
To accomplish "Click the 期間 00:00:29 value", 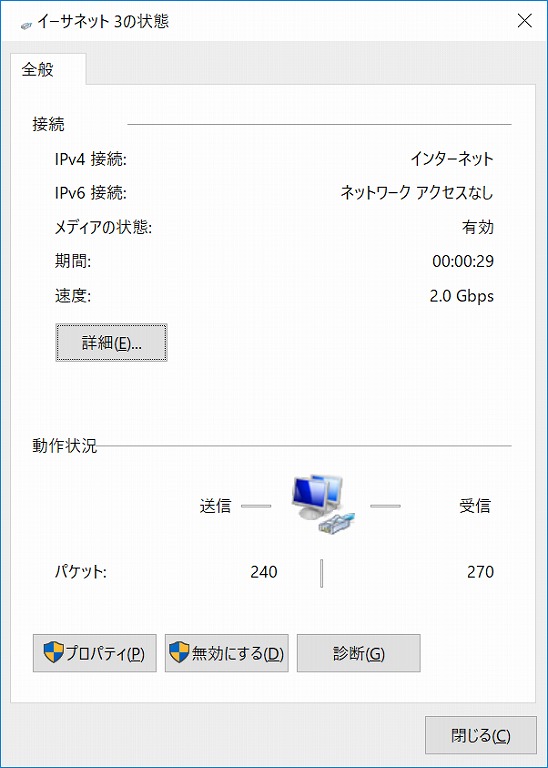I will [x=463, y=262].
